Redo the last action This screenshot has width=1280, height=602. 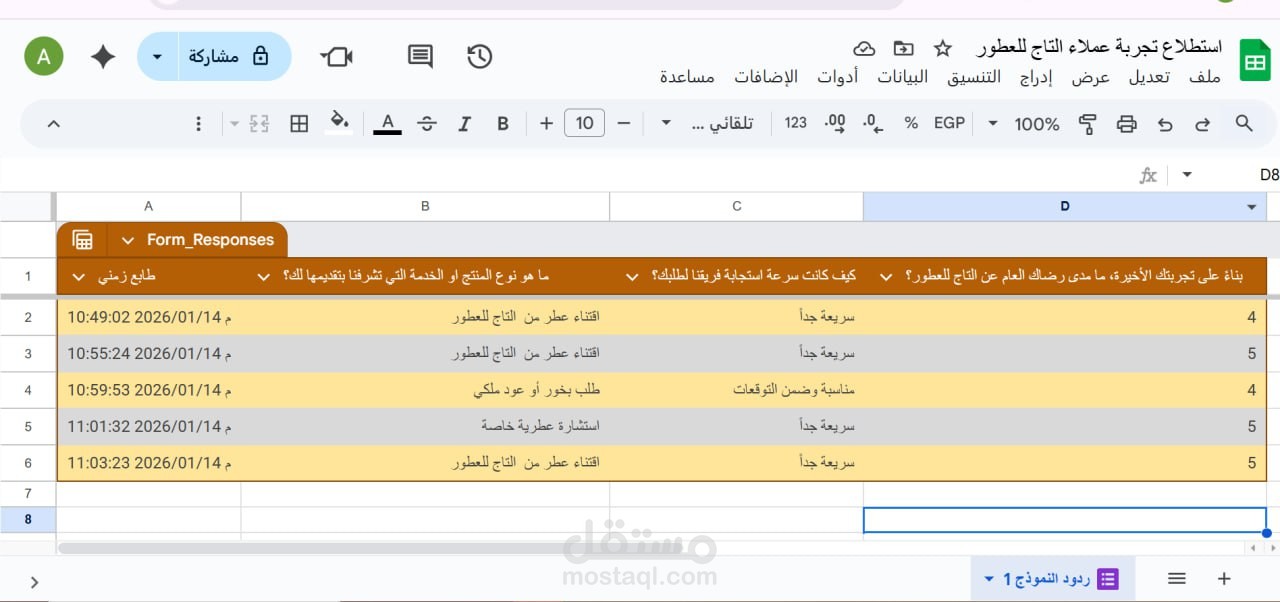1203,123
